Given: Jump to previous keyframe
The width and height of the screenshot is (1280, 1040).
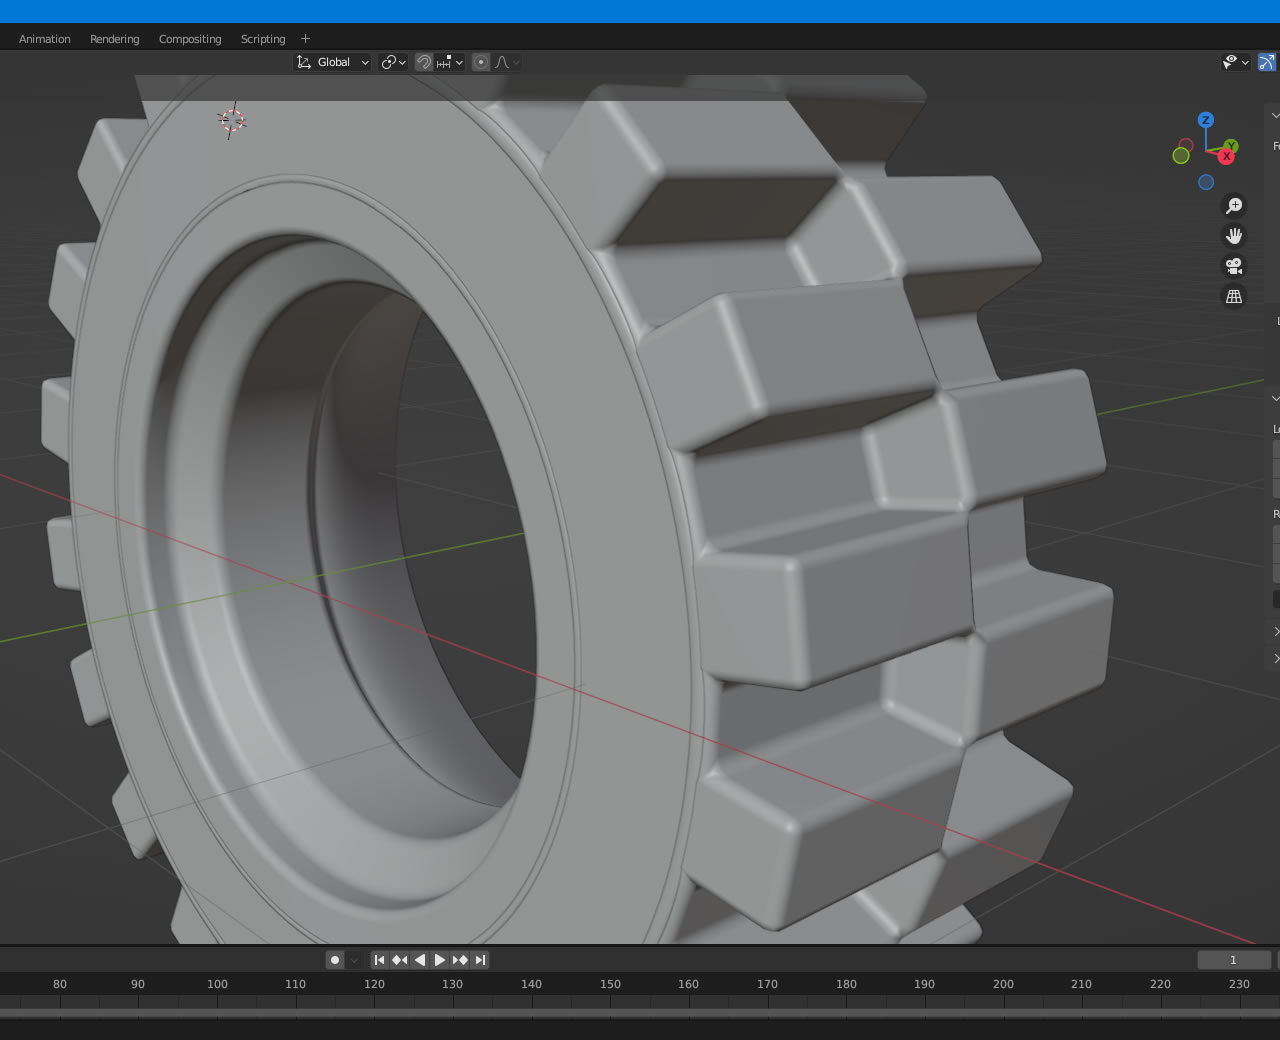Looking at the screenshot, I should (x=400, y=960).
